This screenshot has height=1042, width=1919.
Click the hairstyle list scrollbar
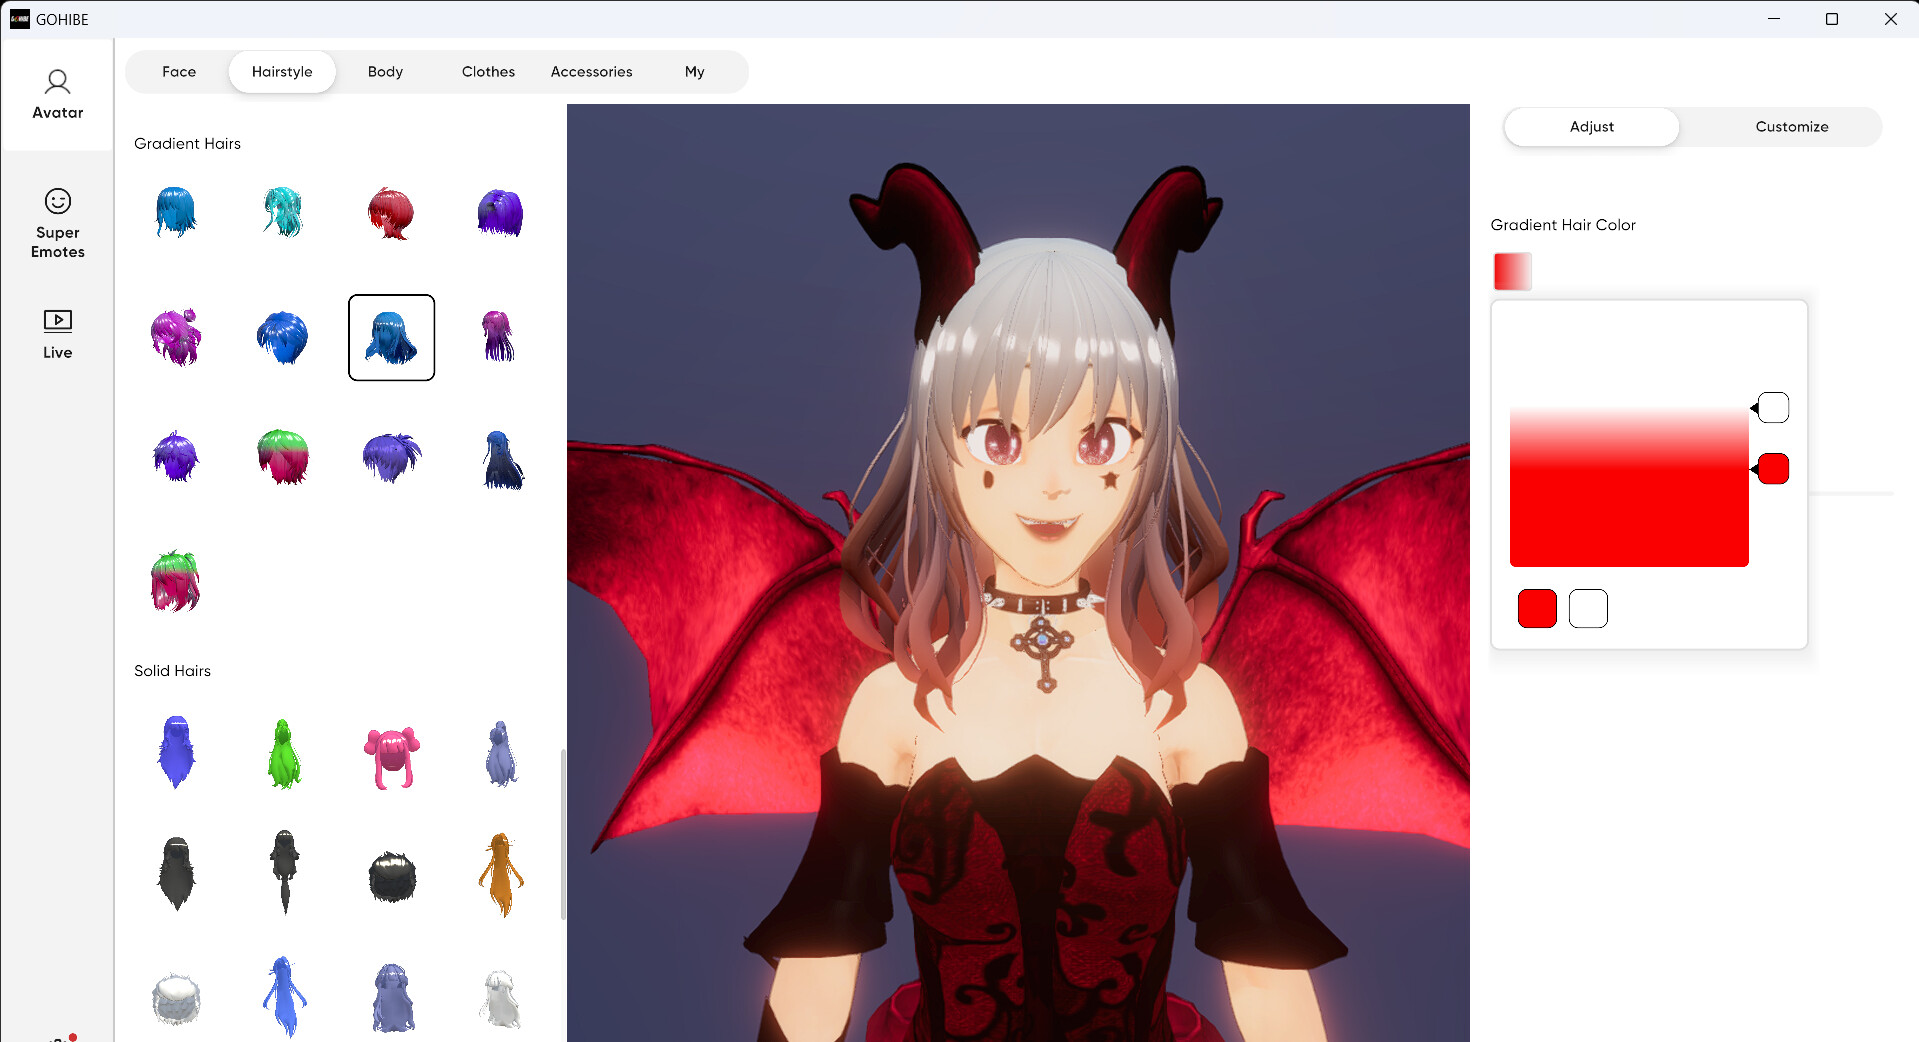(563, 834)
